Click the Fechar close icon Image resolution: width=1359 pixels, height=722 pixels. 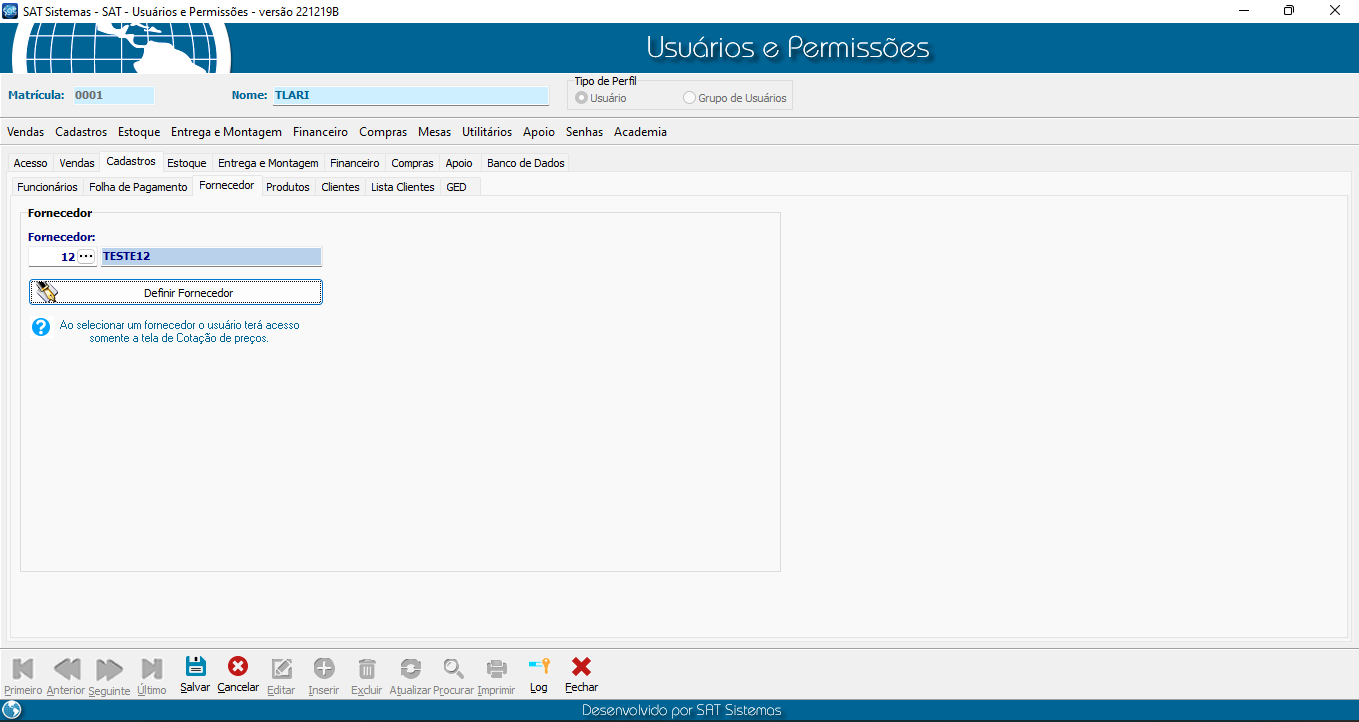click(x=581, y=668)
